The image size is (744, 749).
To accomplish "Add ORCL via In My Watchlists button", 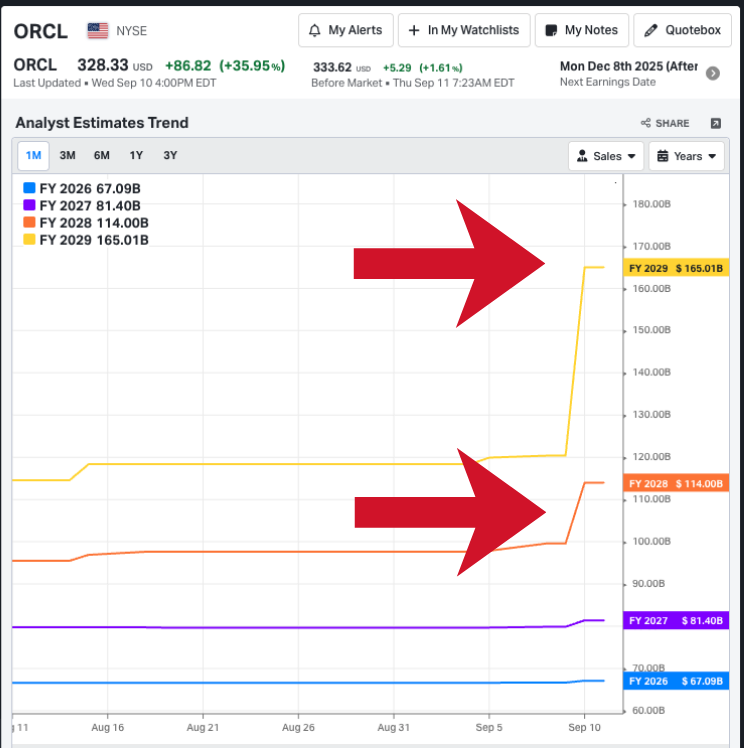I will click(x=464, y=30).
